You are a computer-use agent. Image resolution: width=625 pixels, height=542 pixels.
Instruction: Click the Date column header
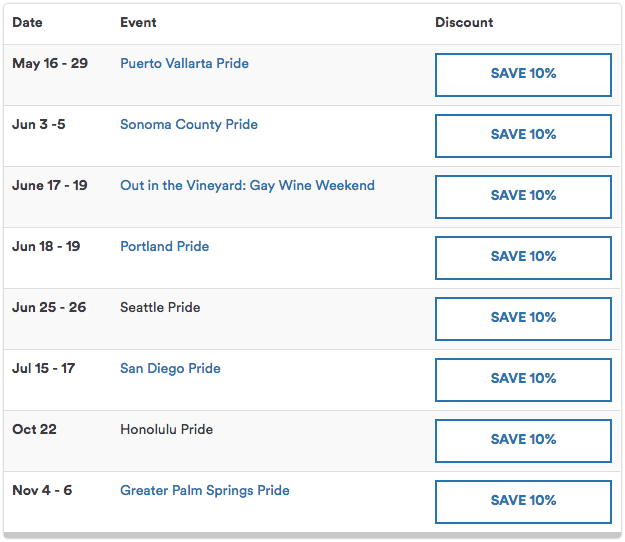coord(27,22)
